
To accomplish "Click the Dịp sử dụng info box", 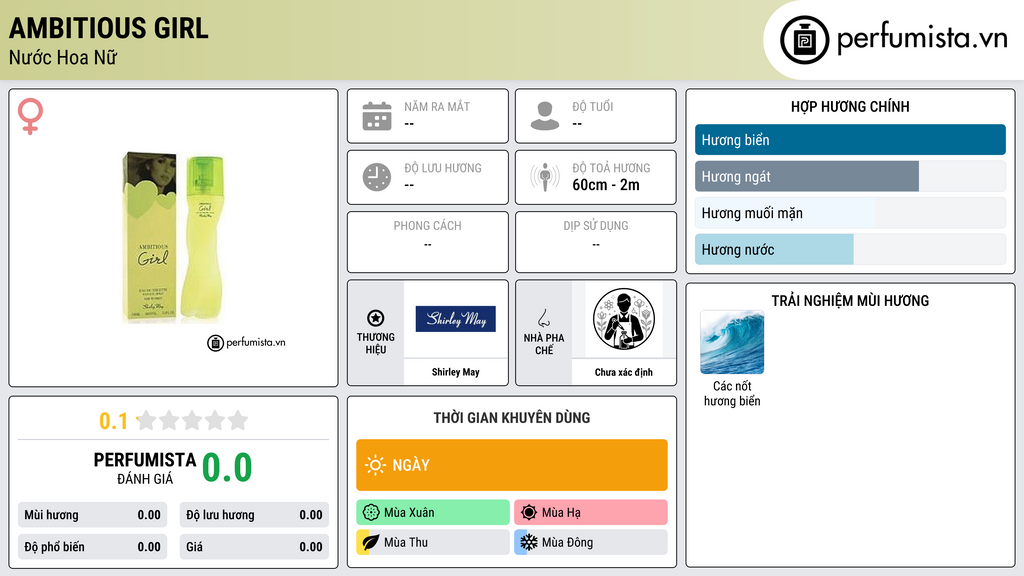I will click(x=596, y=242).
